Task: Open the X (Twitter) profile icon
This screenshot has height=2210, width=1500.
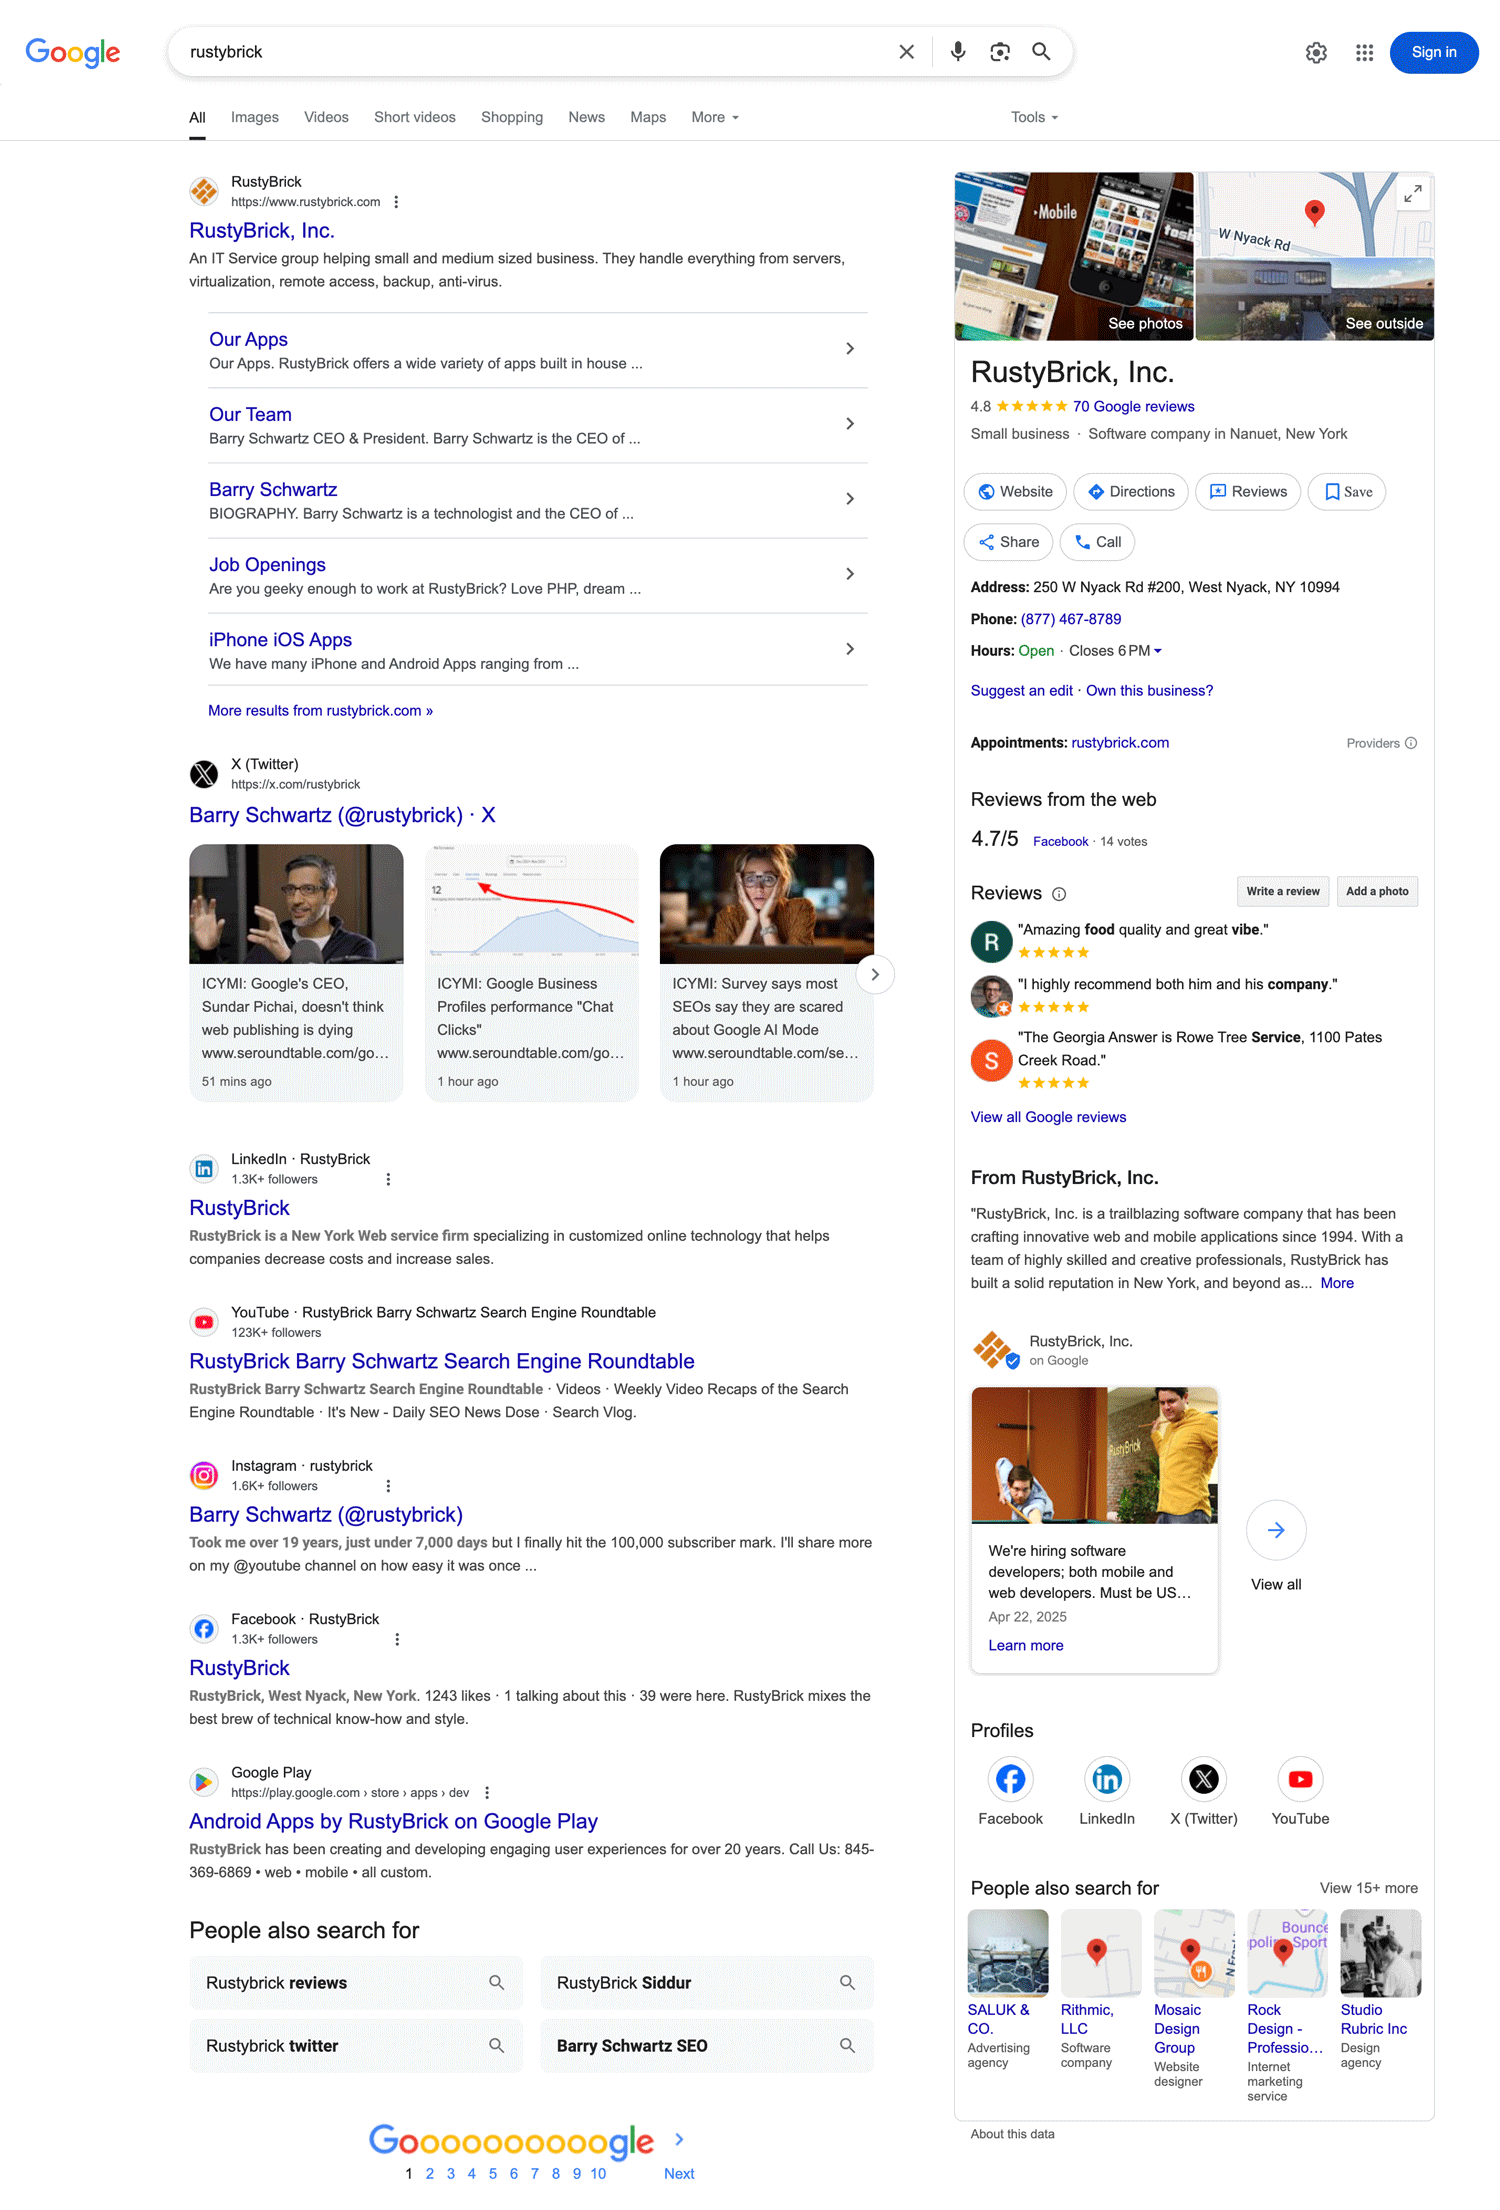Action: pyautogui.click(x=1203, y=1779)
